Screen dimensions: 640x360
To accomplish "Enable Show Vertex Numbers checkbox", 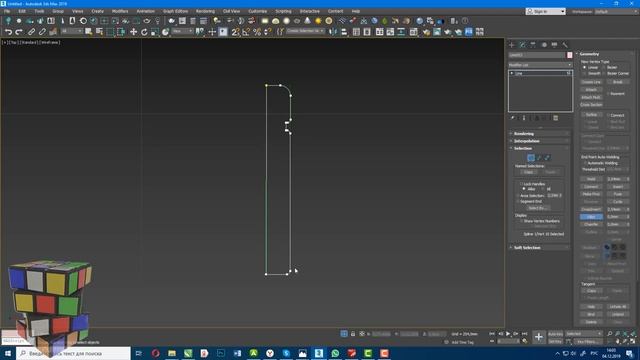I will (522, 221).
